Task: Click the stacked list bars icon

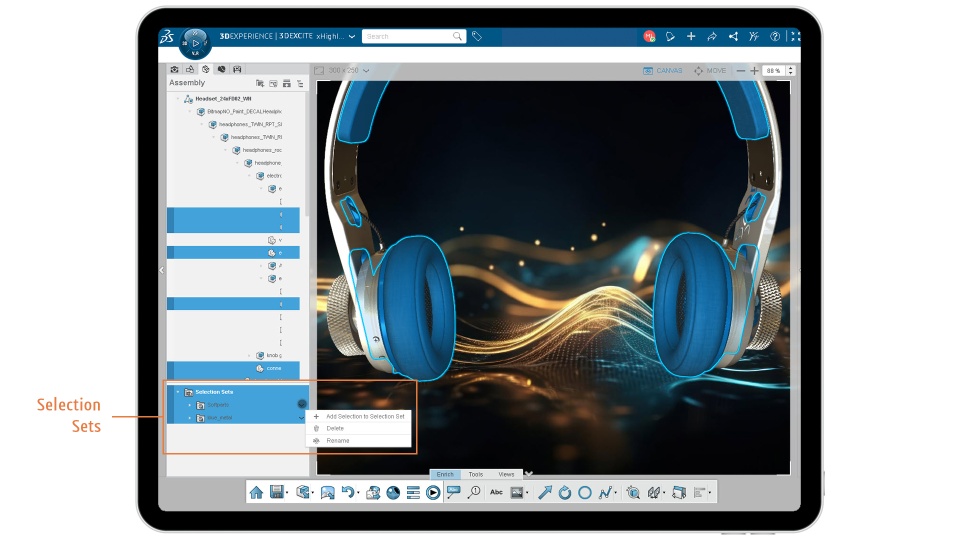Action: pyautogui.click(x=413, y=493)
